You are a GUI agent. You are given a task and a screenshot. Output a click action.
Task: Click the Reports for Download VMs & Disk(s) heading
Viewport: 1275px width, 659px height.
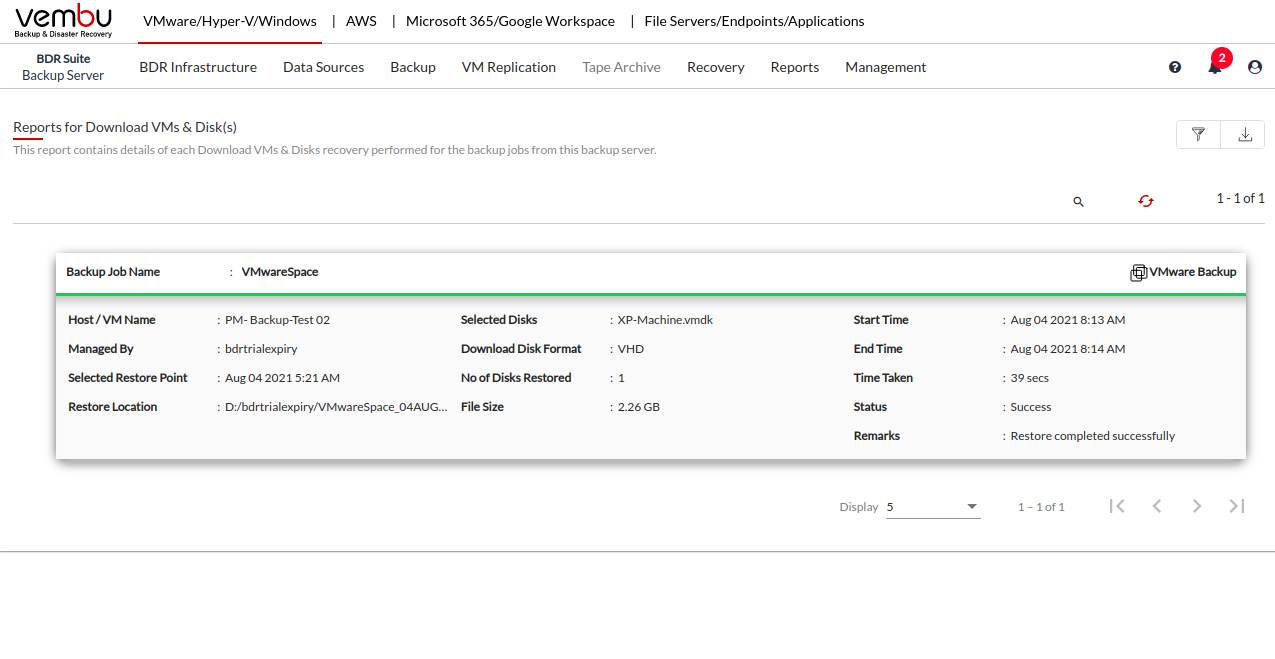125,127
